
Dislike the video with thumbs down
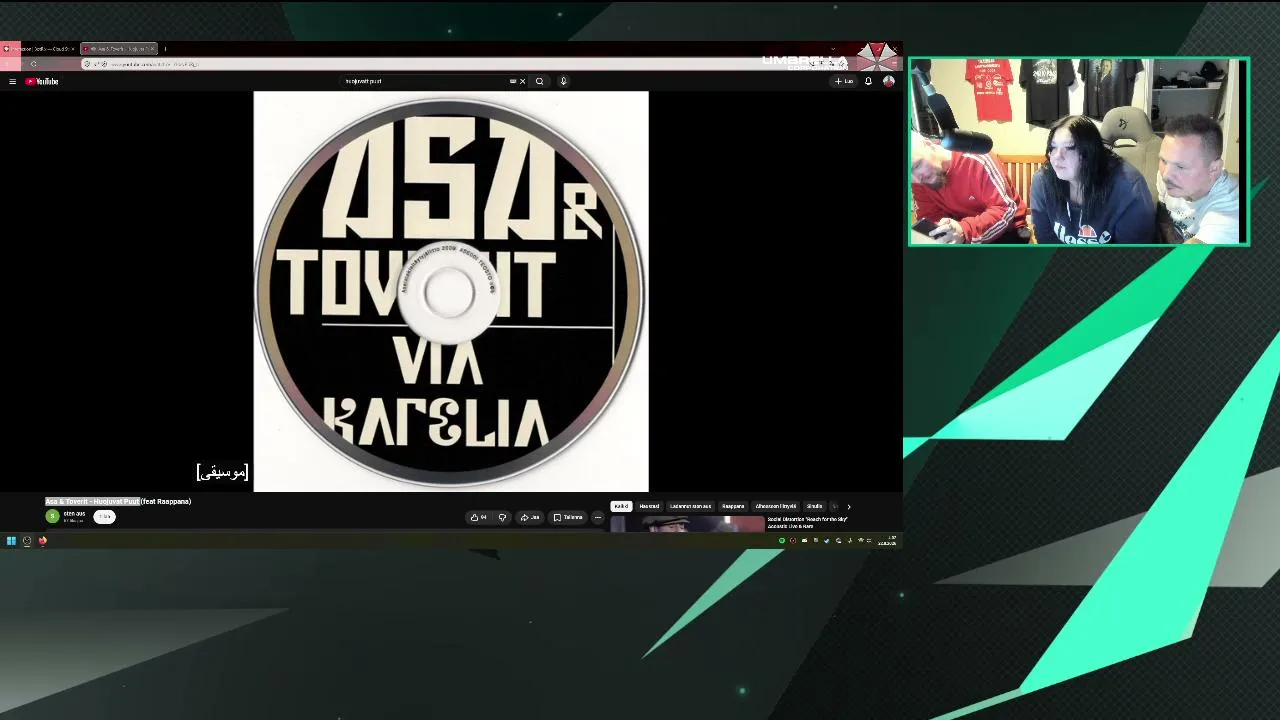point(502,517)
